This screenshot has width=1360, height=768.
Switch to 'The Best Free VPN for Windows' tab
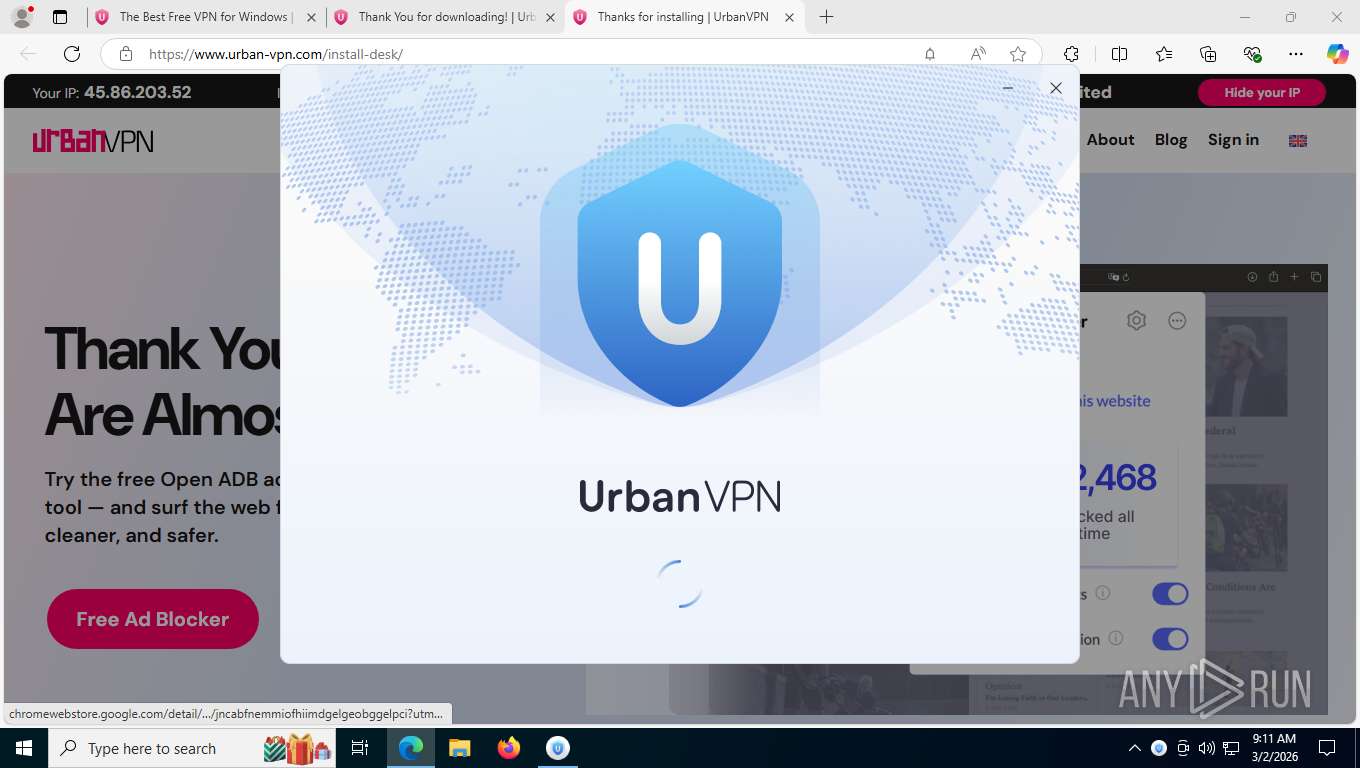point(204,17)
